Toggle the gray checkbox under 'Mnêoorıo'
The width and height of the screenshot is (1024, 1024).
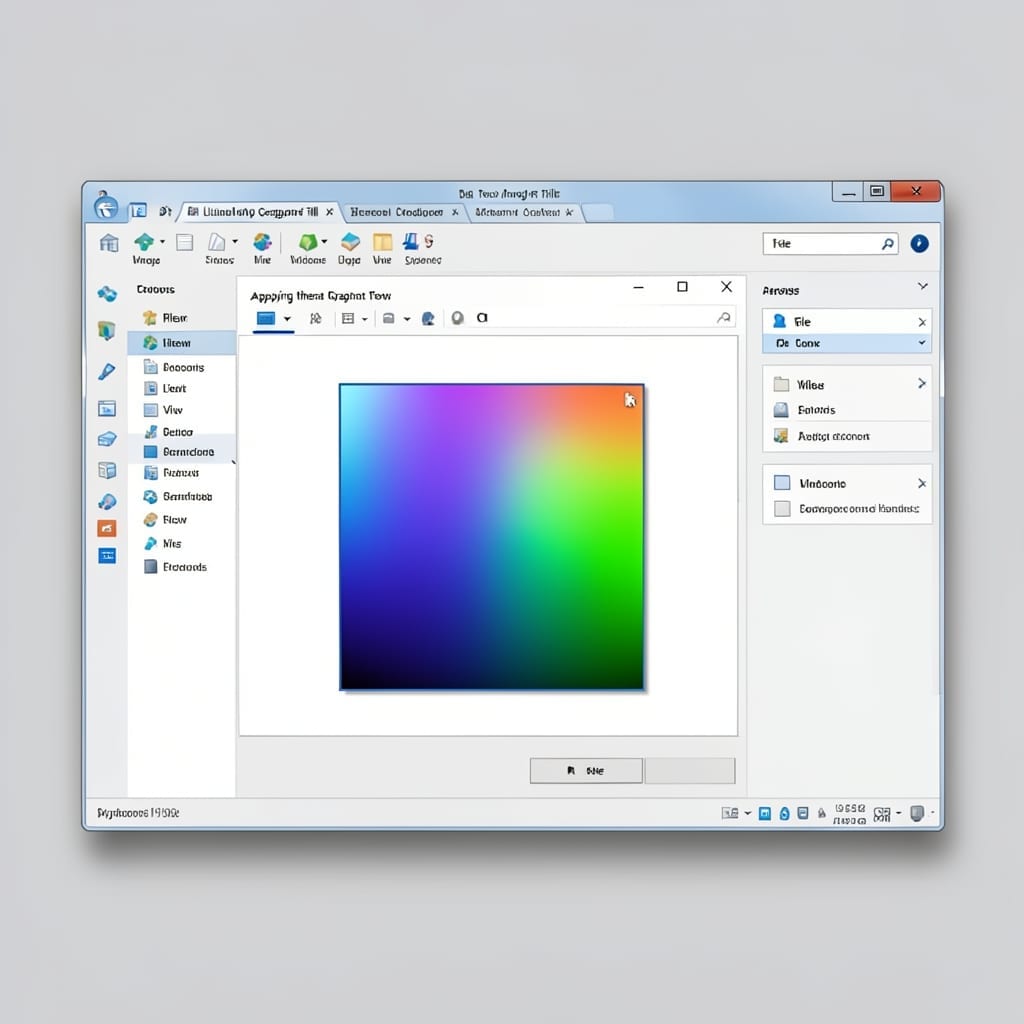pyautogui.click(x=782, y=508)
